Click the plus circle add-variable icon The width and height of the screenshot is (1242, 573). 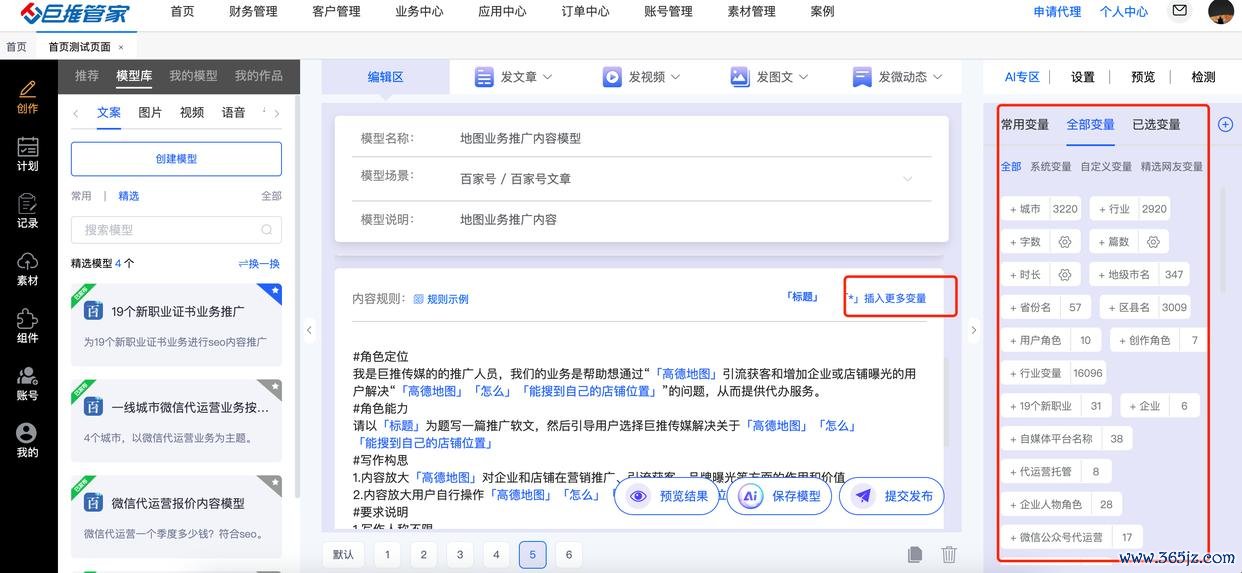(x=1225, y=124)
